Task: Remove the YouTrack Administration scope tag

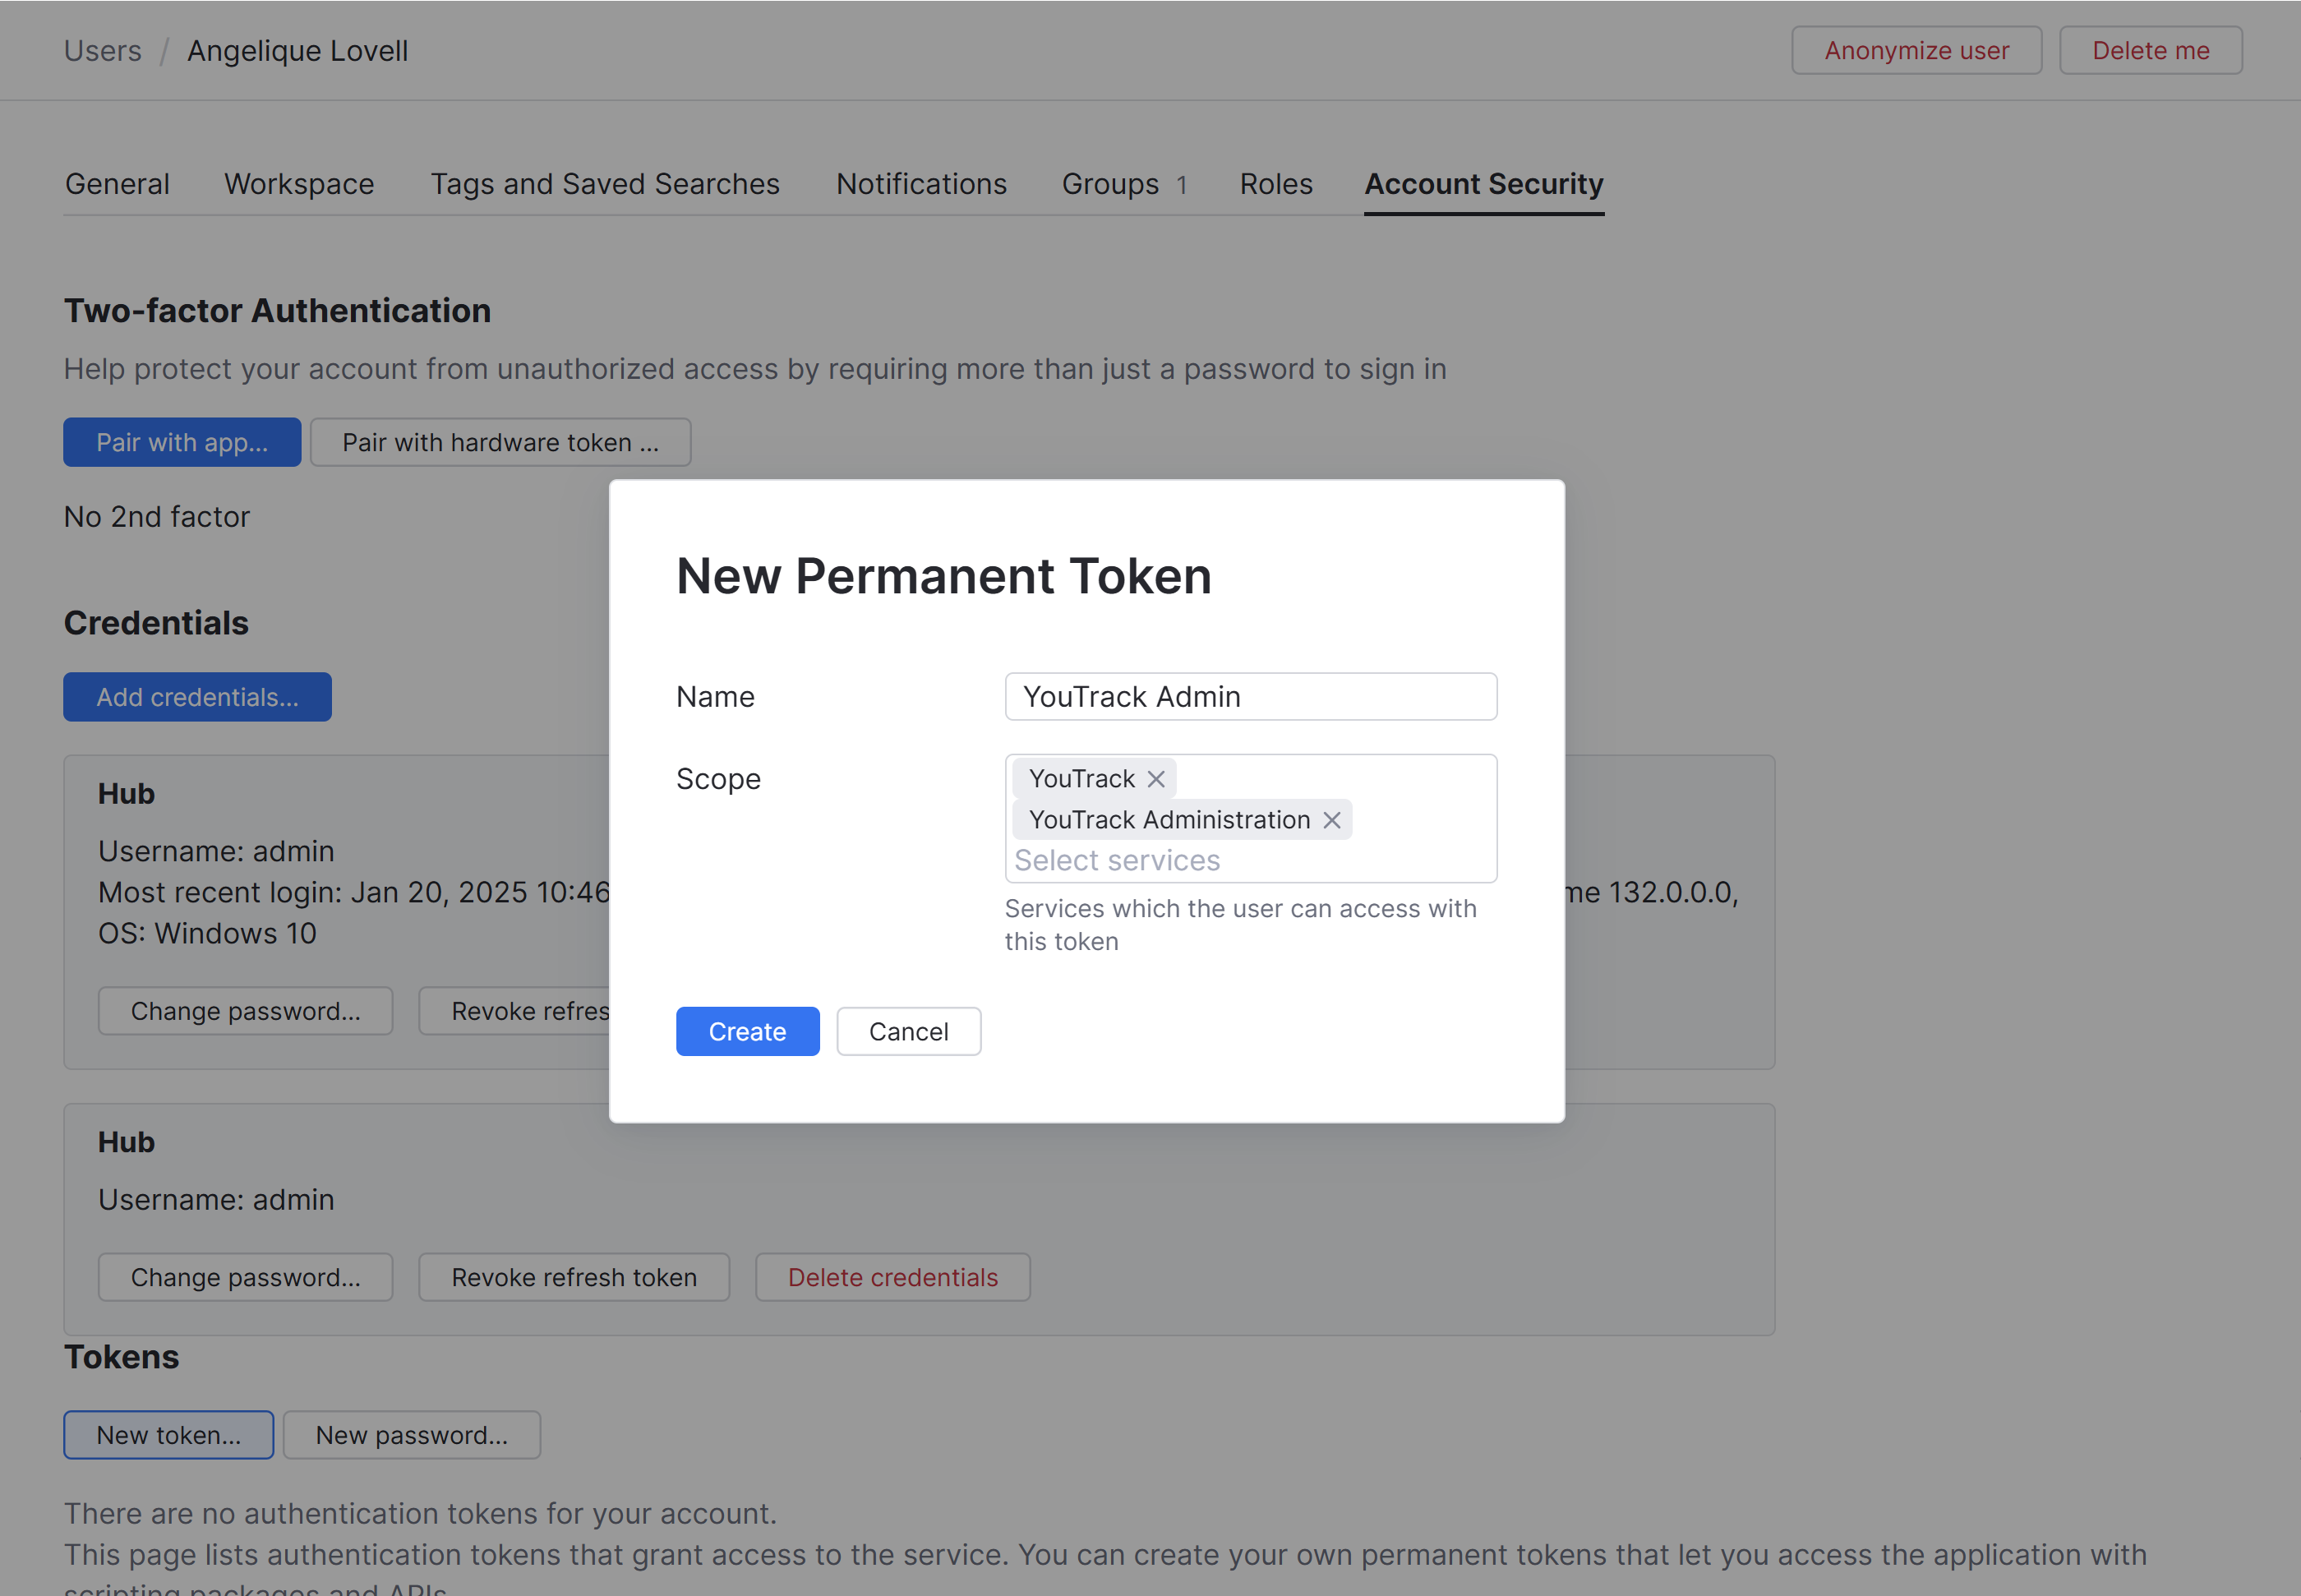Action: pyautogui.click(x=1331, y=820)
